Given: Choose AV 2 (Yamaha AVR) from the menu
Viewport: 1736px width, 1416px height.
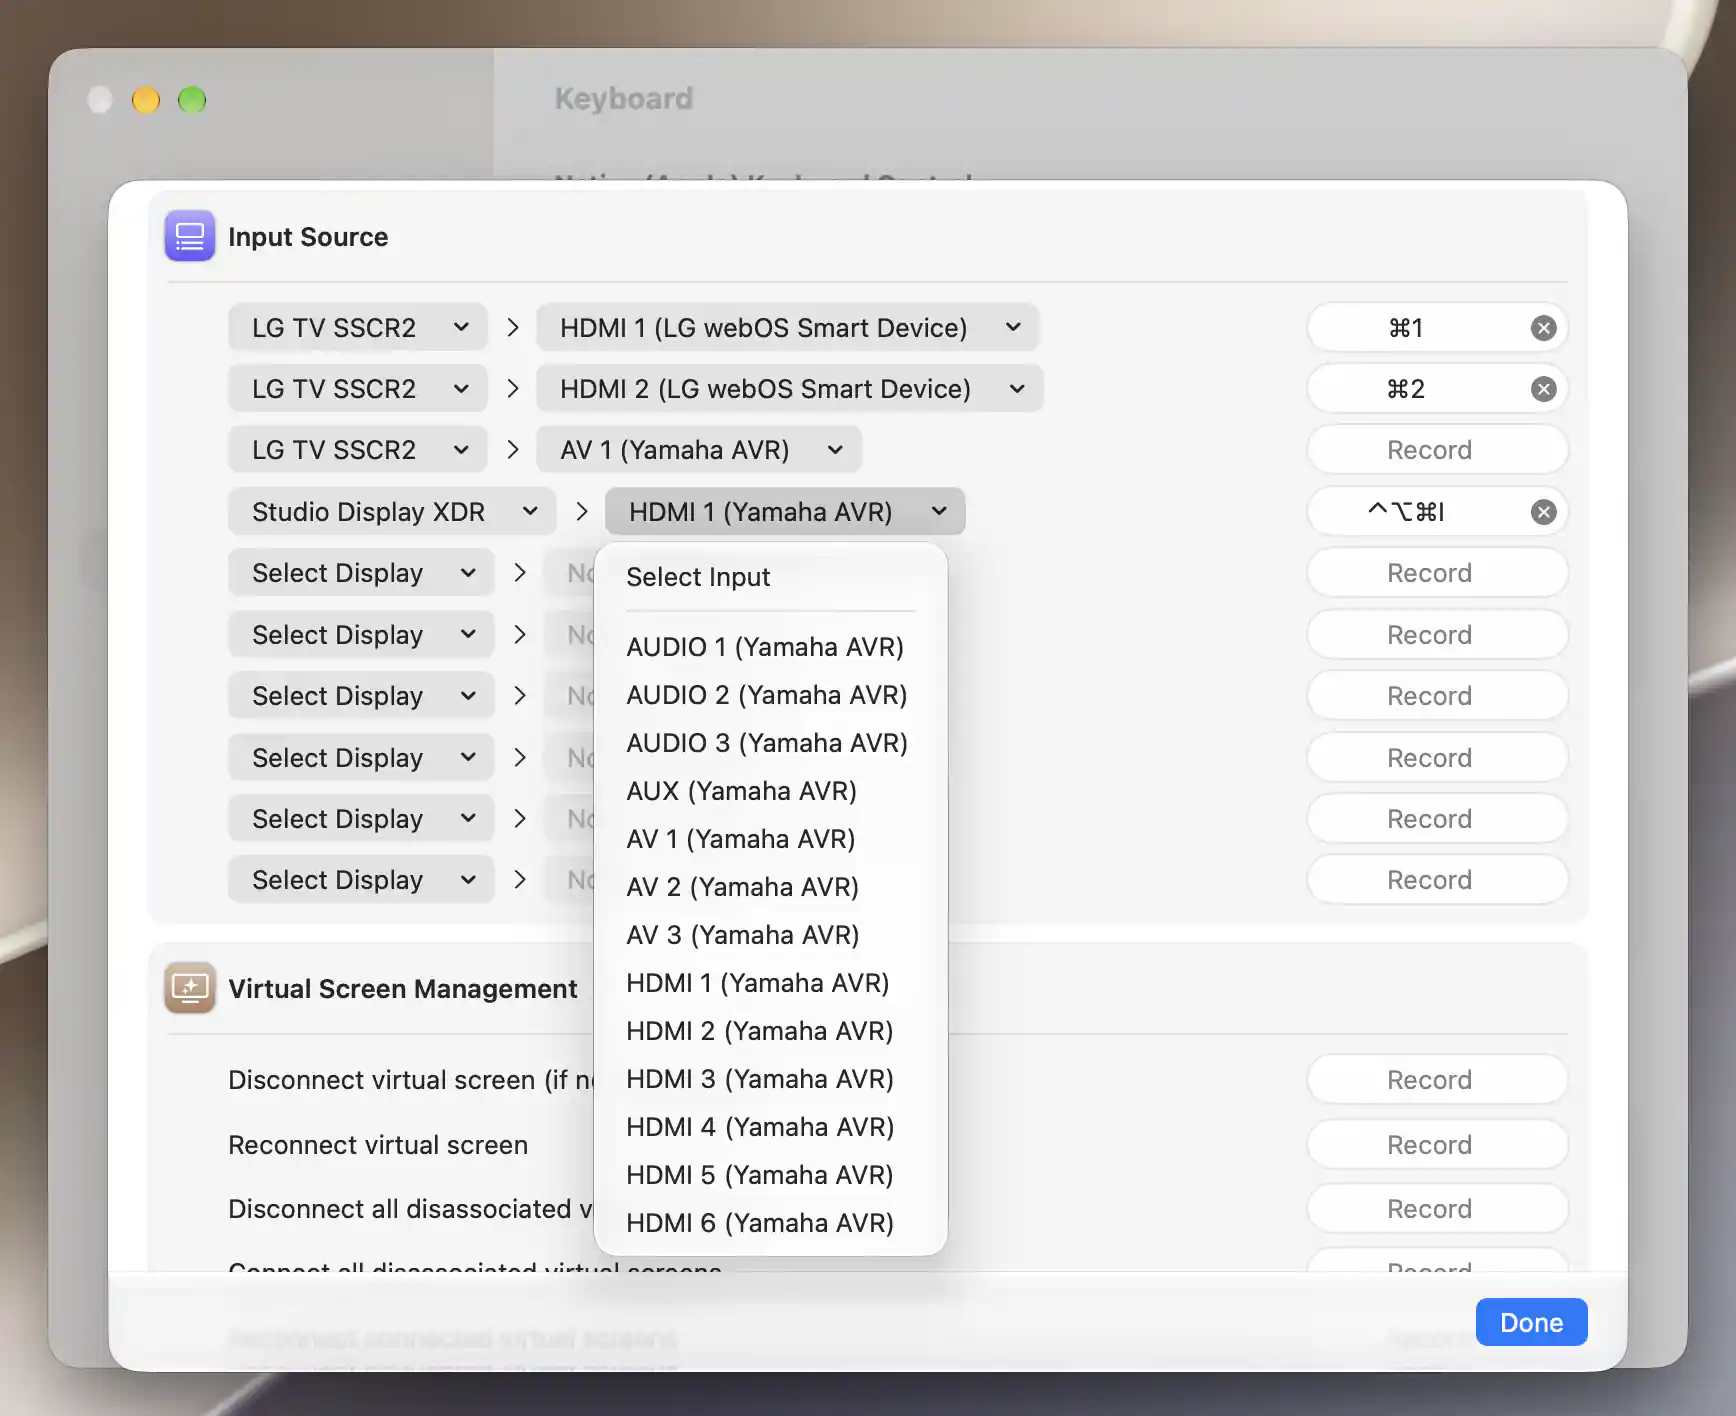Looking at the screenshot, I should pyautogui.click(x=770, y=887).
